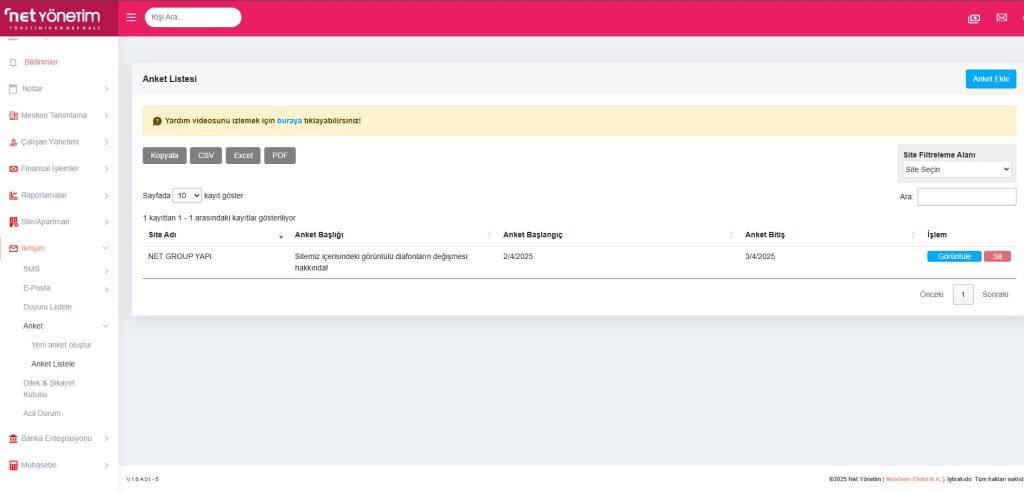Click the hamburger menu icon in header
The width and height of the screenshot is (1024, 492).
[131, 18]
